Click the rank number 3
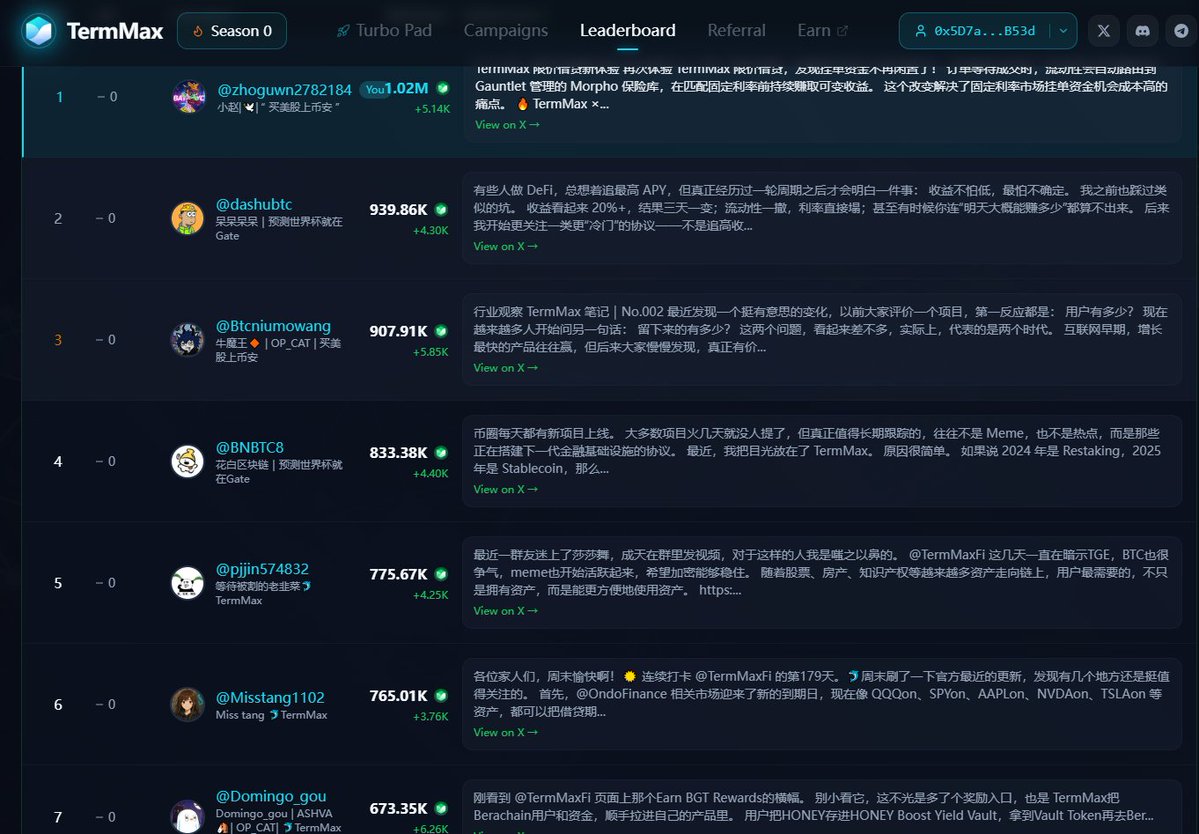This screenshot has height=834, width=1199. 58,339
